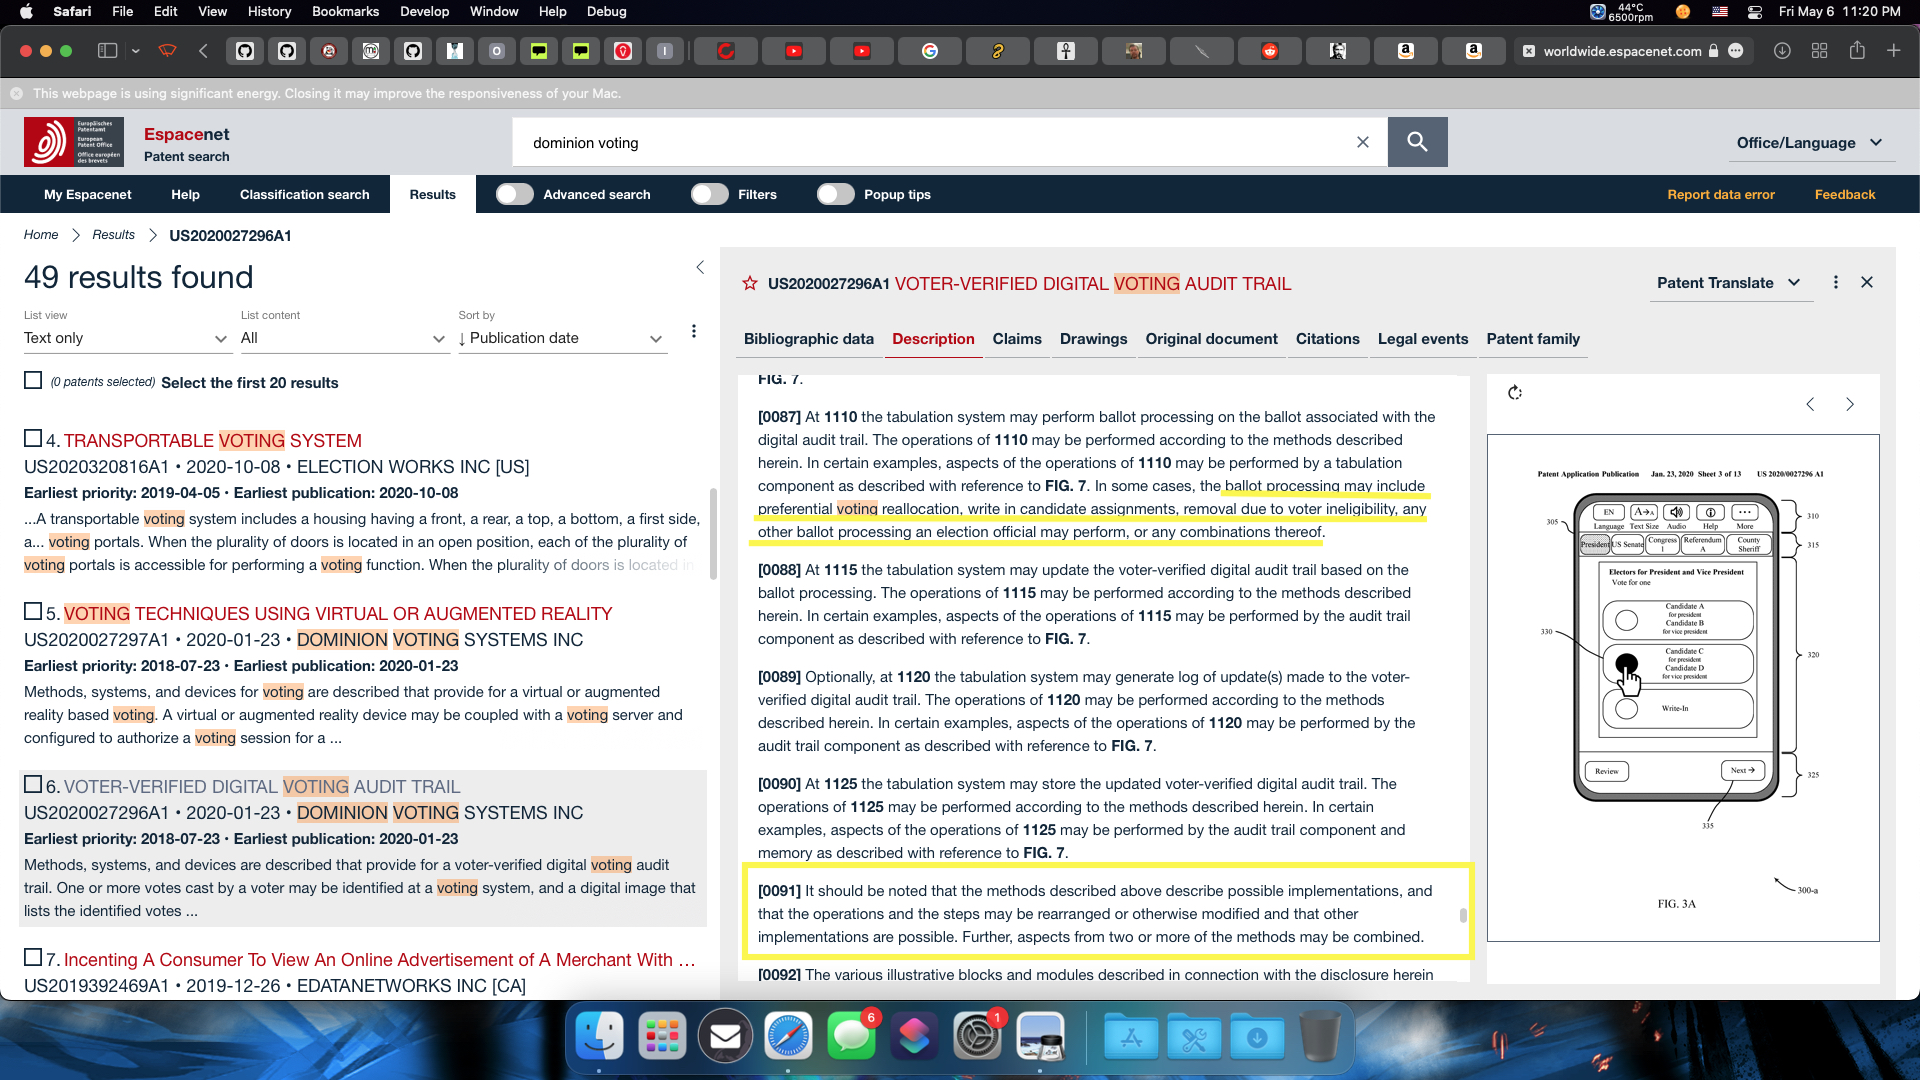Viewport: 1920px width, 1080px height.
Task: Open Classification search
Action: (x=304, y=194)
